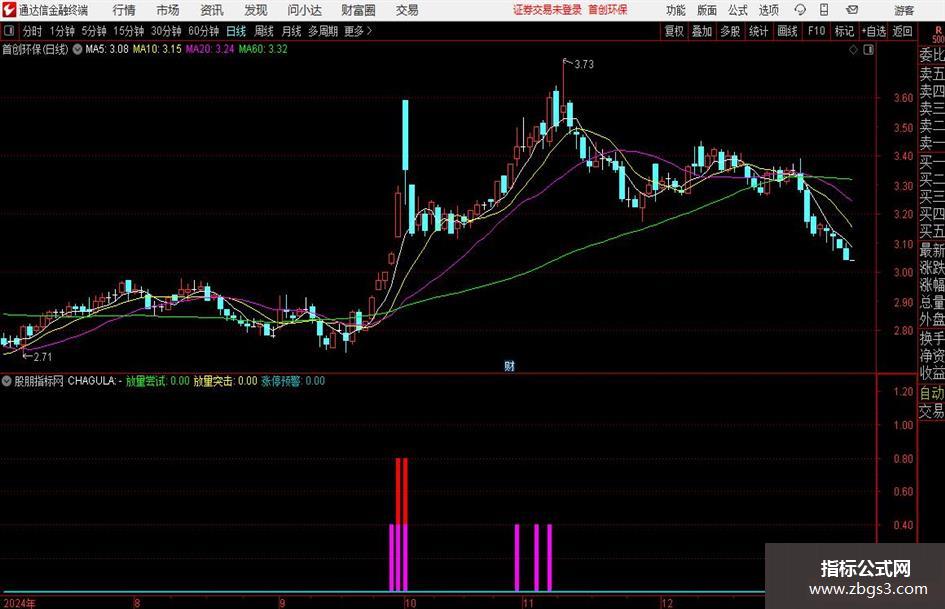Switch to the 60分钟 period
Screen dimensions: 945x609
tap(204, 31)
